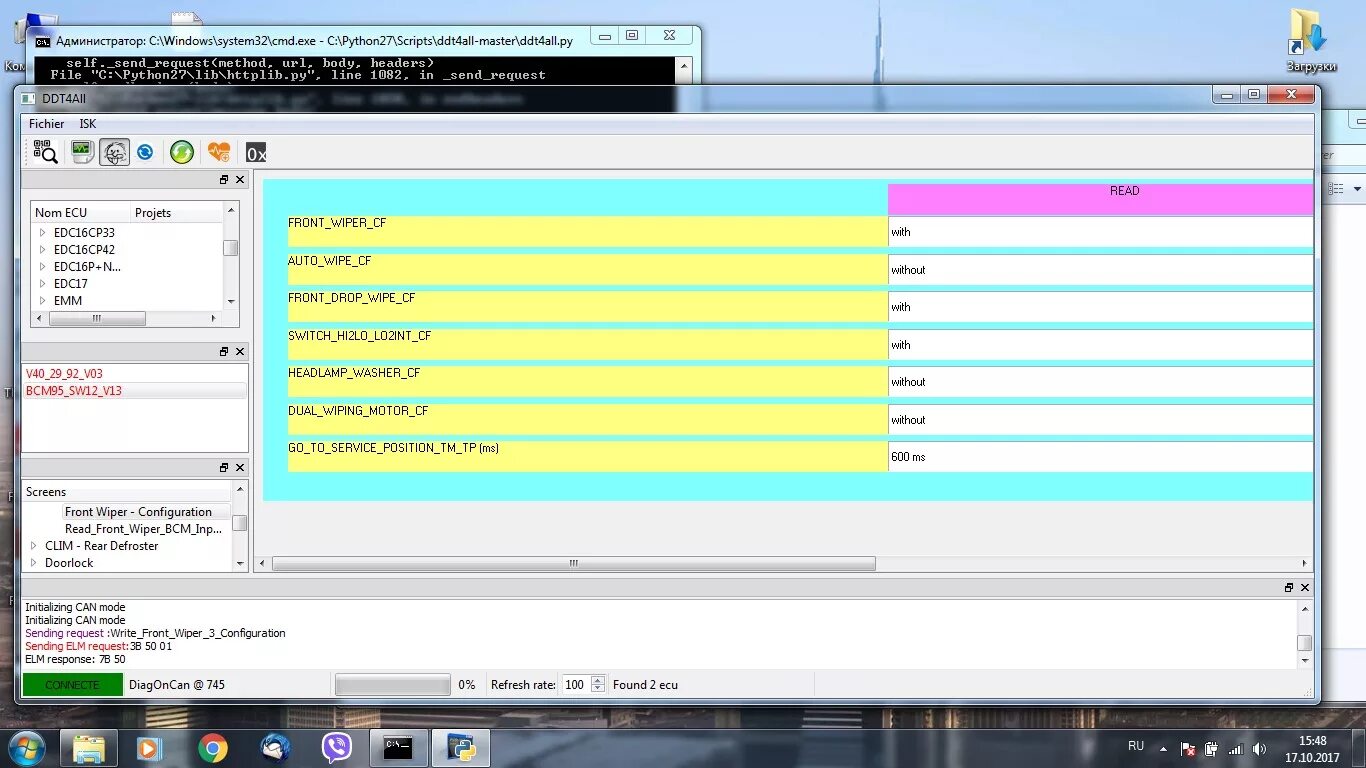Expand the EDC16P+N... tree node
The image size is (1366, 768).
pos(42,267)
